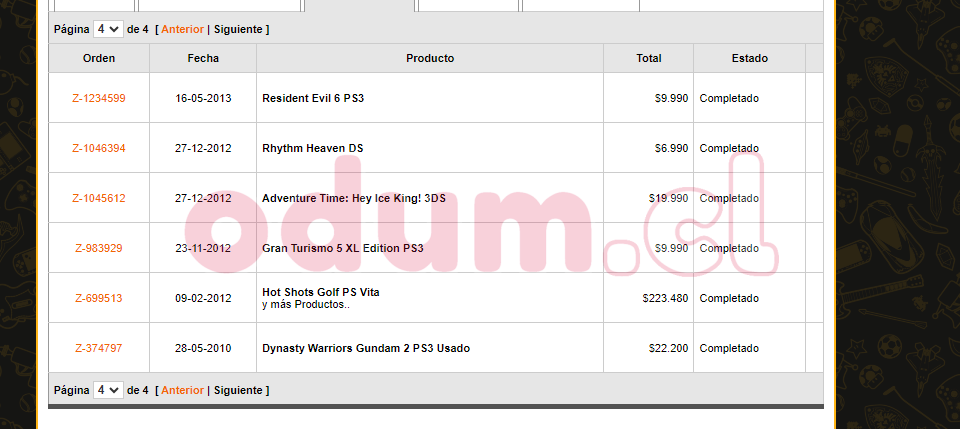Open order Z-1234599 link
The image size is (960, 429).
(99, 98)
